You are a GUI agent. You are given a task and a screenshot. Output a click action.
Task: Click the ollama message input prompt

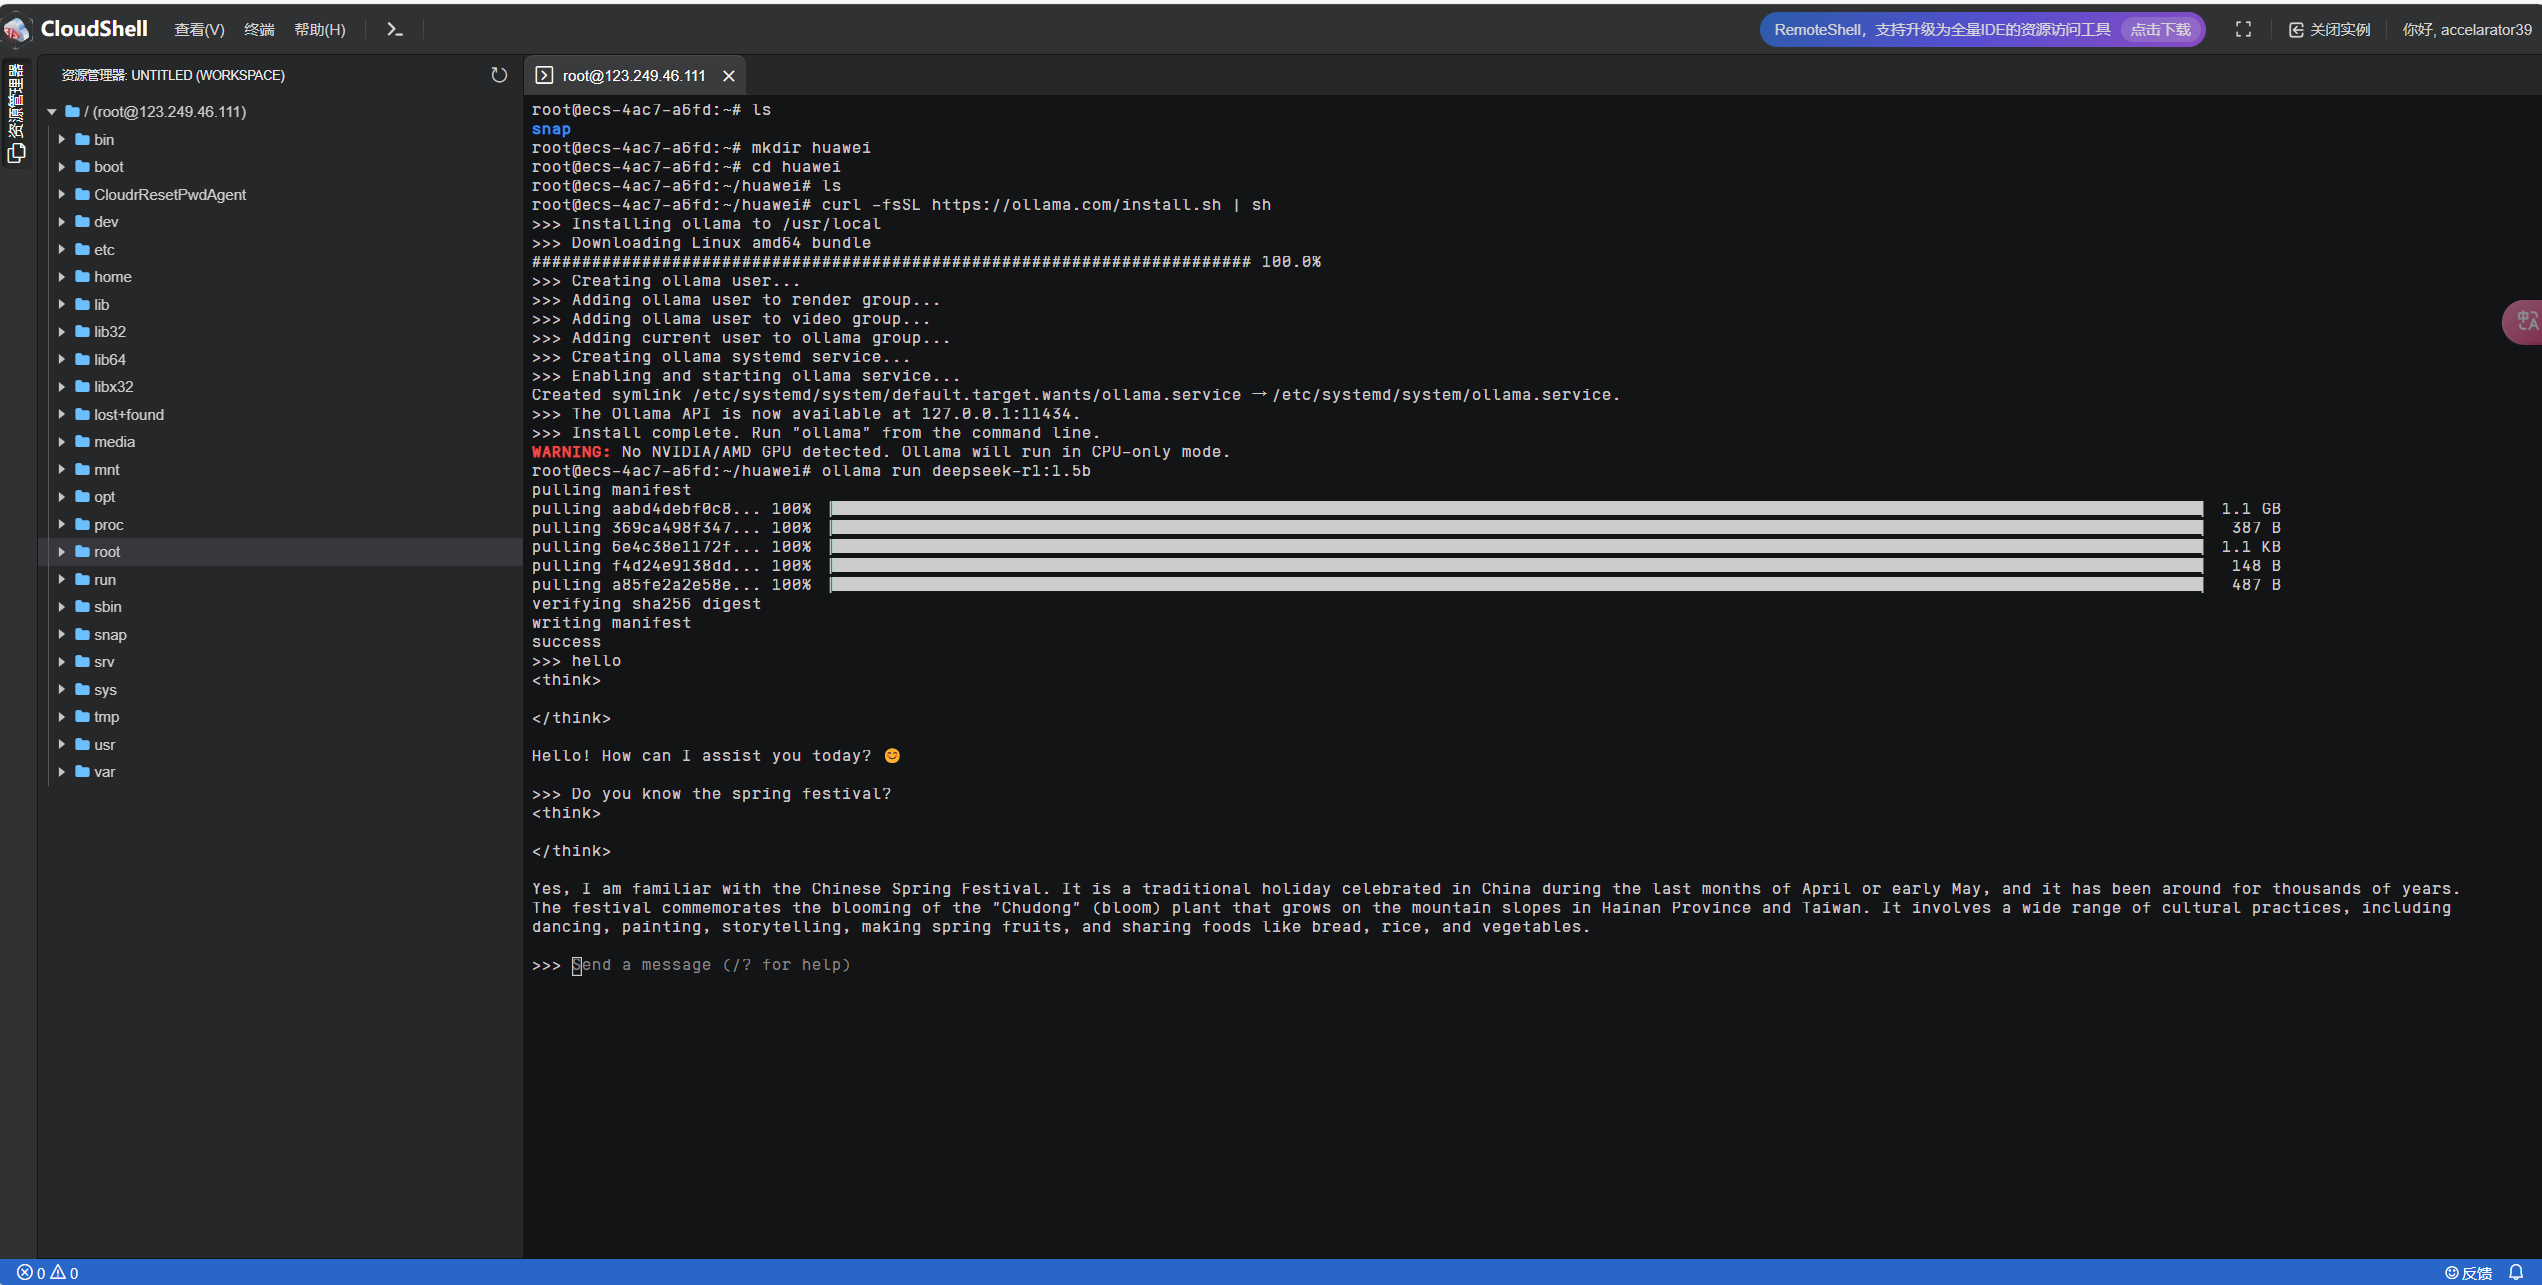tap(710, 965)
